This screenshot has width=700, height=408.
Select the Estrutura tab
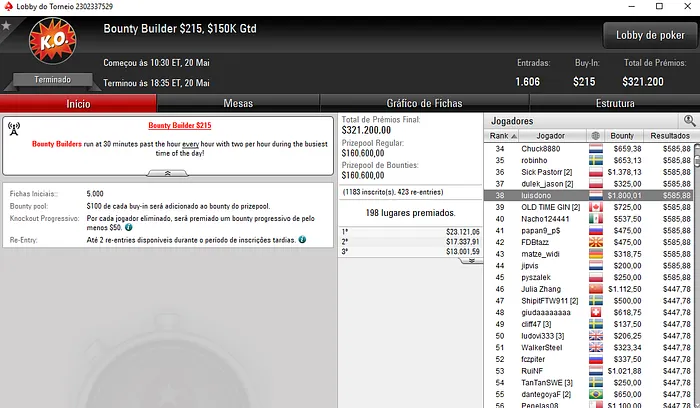click(x=615, y=104)
